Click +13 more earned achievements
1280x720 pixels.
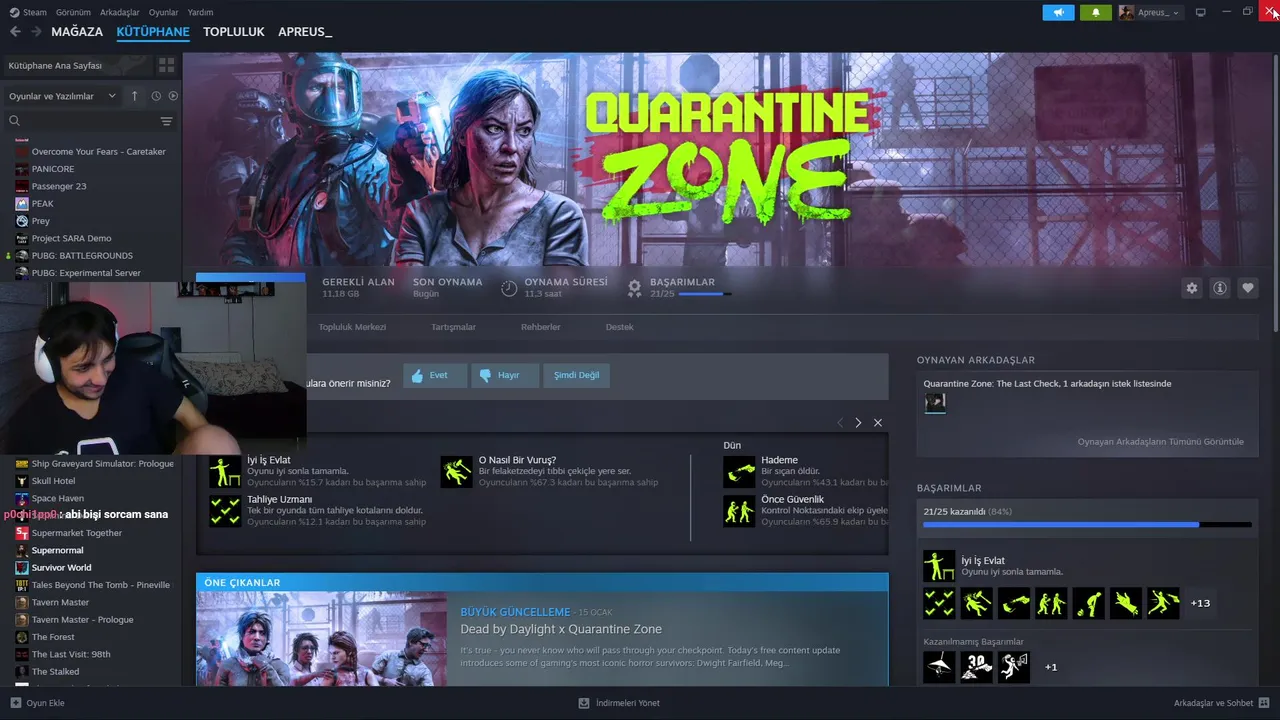pyautogui.click(x=1201, y=603)
